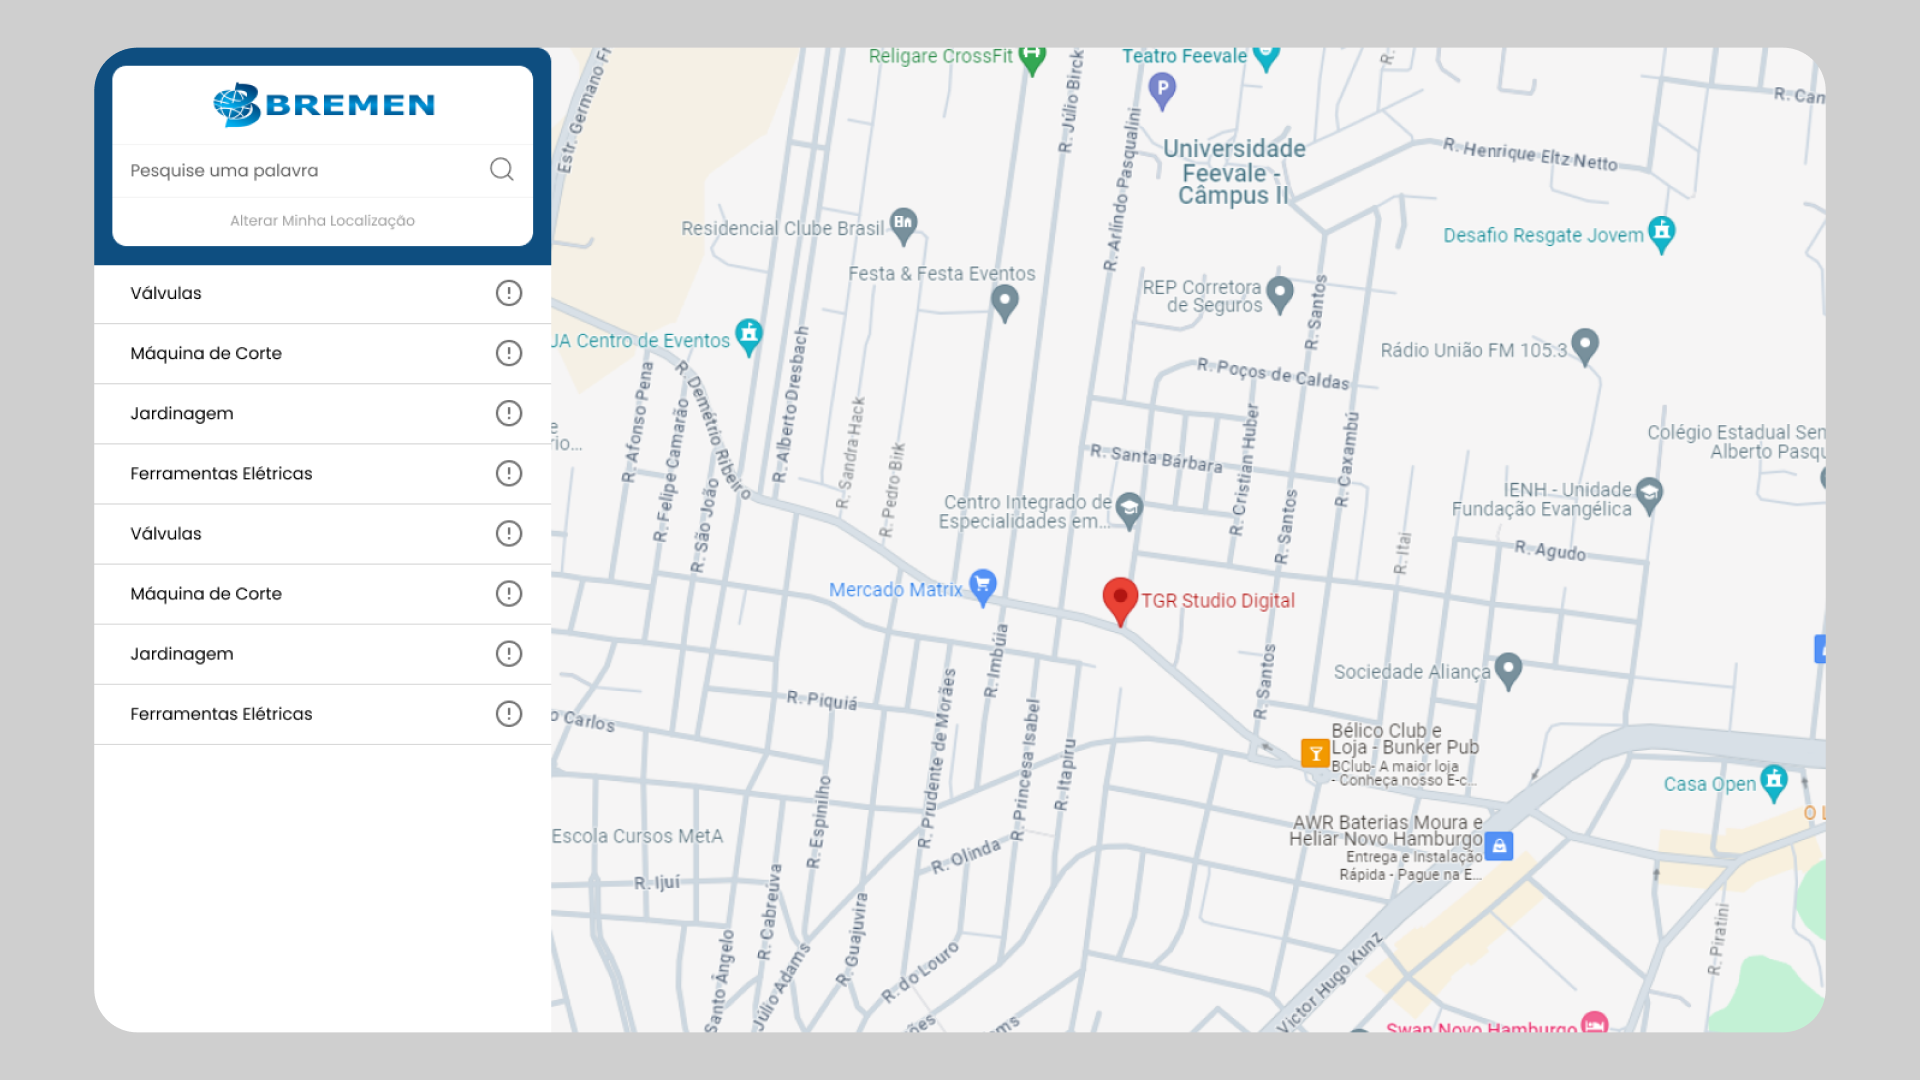Click the AWR Baterias Moura shop marker
The height and width of the screenshot is (1080, 1920).
tap(1498, 846)
